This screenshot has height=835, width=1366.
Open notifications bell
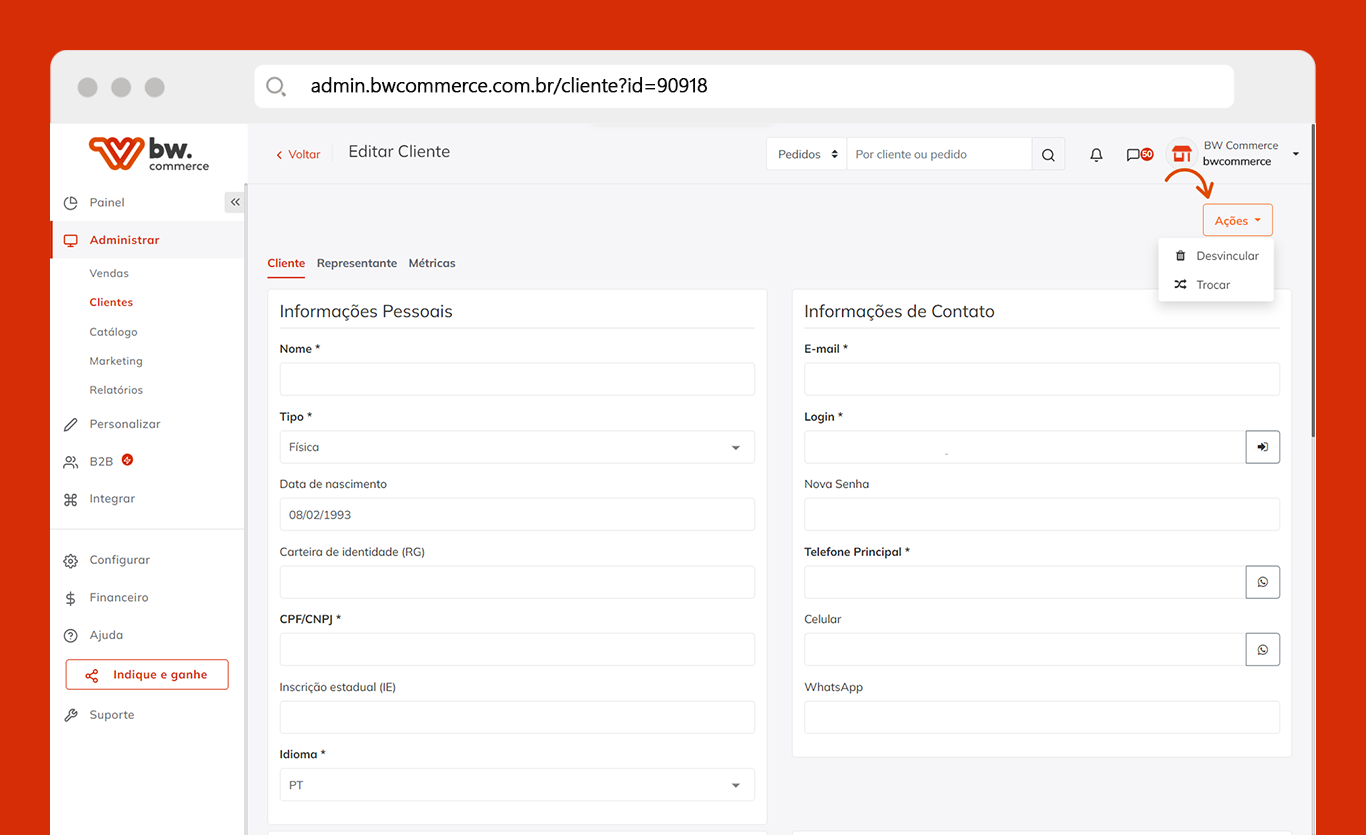pos(1096,155)
